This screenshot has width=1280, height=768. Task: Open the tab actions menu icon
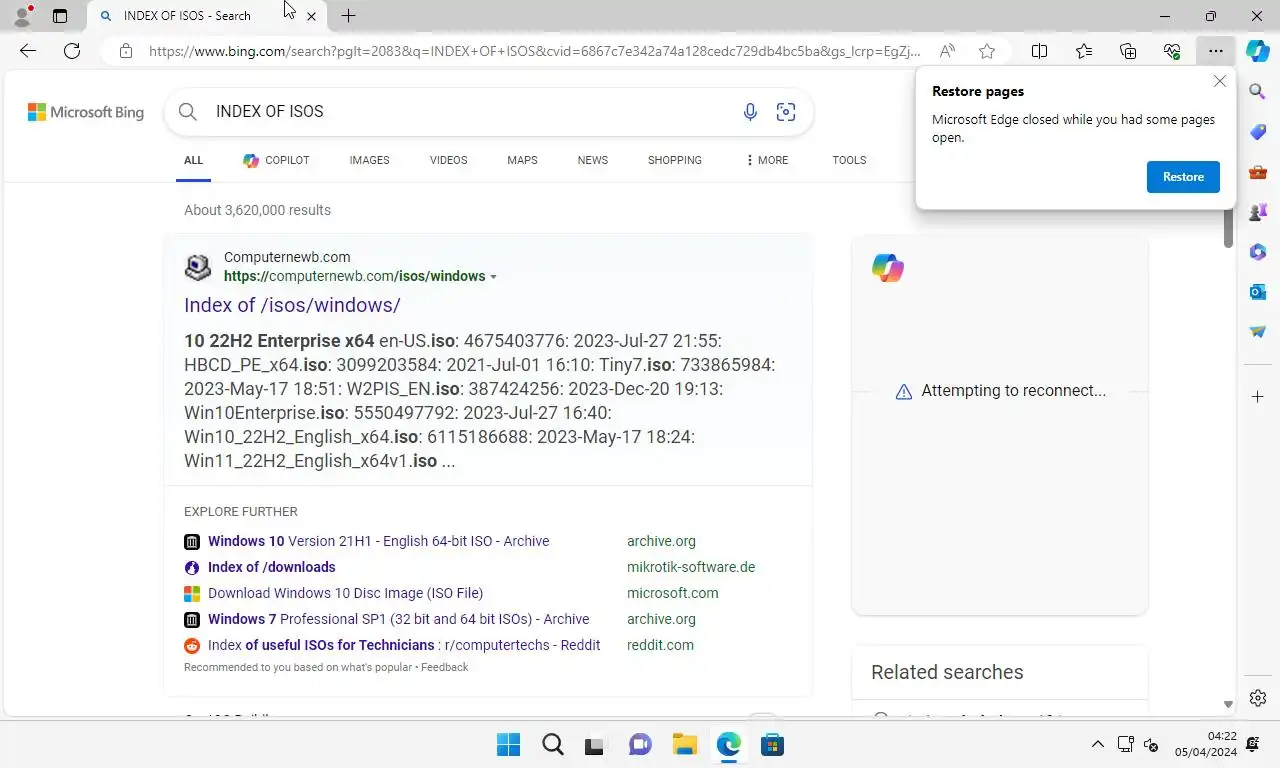tap(60, 16)
